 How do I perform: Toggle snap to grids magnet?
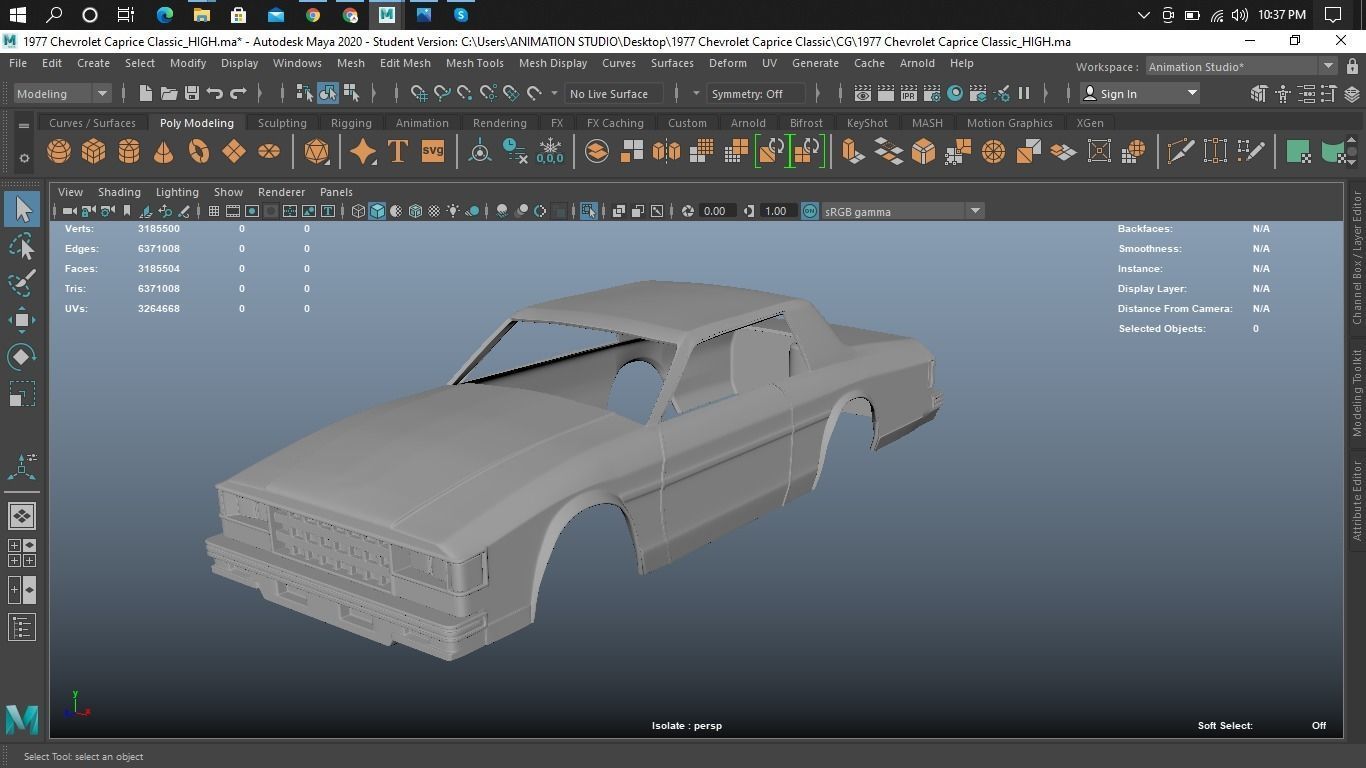coord(419,94)
